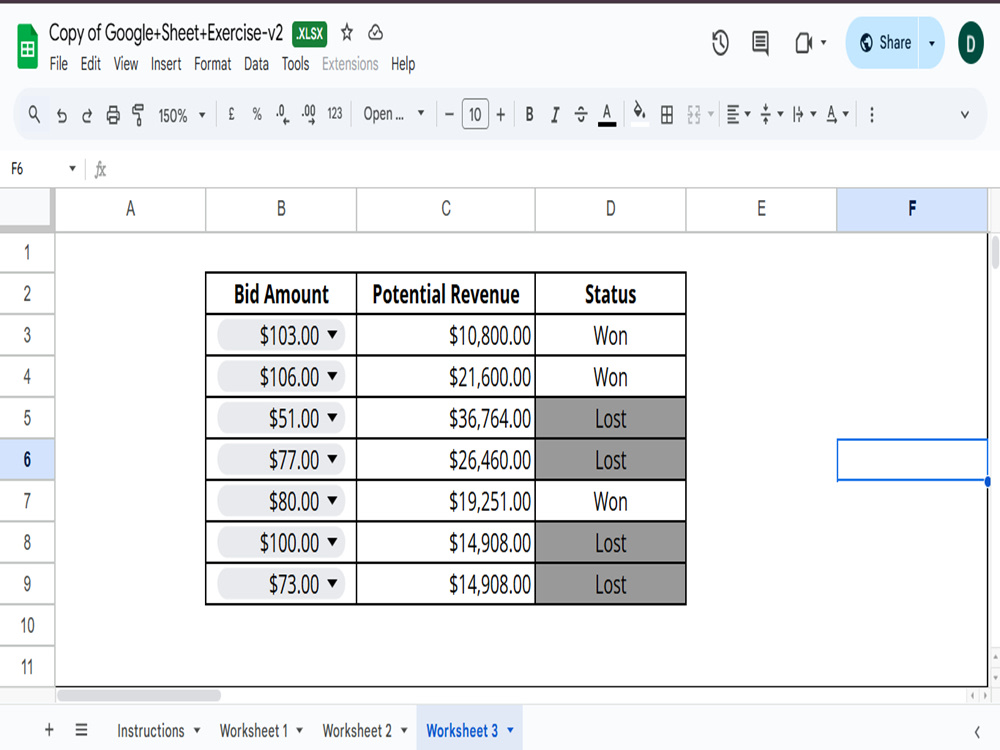Decrease font size with minus
The image size is (1000, 750).
tap(449, 115)
